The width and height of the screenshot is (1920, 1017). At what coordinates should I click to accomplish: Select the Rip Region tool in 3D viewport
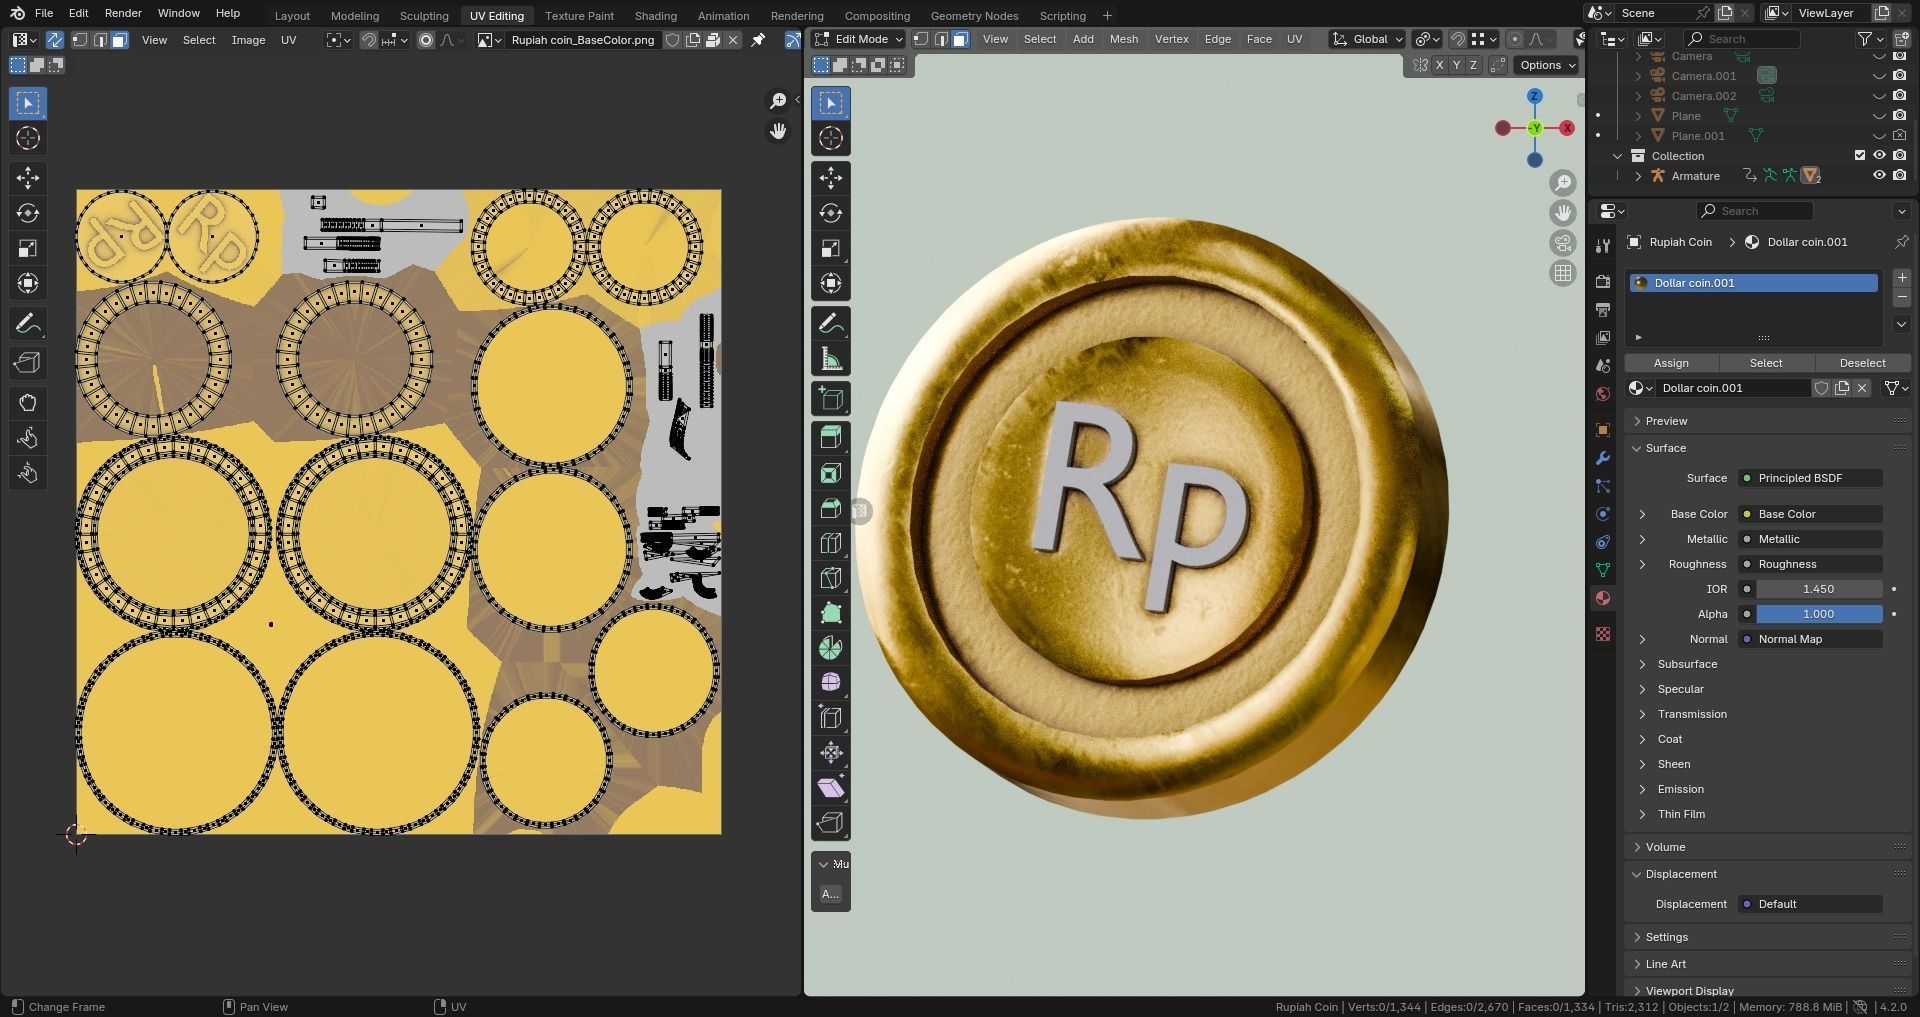[831, 823]
